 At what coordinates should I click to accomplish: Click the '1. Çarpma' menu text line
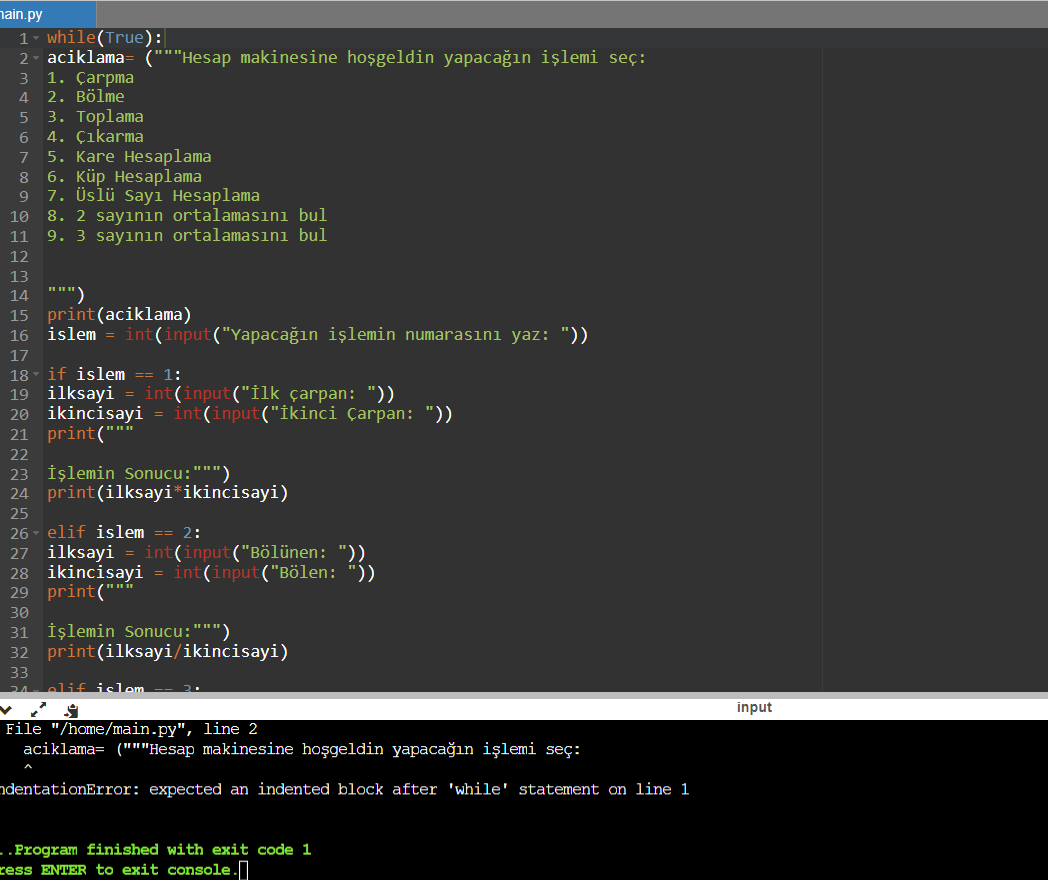coord(90,78)
